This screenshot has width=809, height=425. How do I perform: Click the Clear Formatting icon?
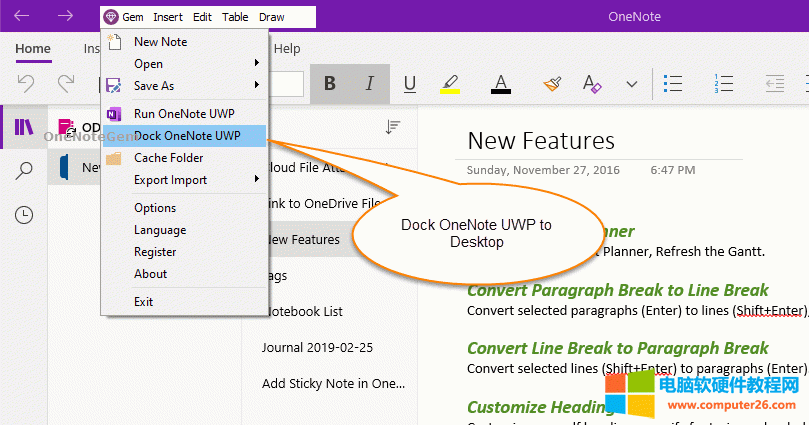click(x=592, y=84)
